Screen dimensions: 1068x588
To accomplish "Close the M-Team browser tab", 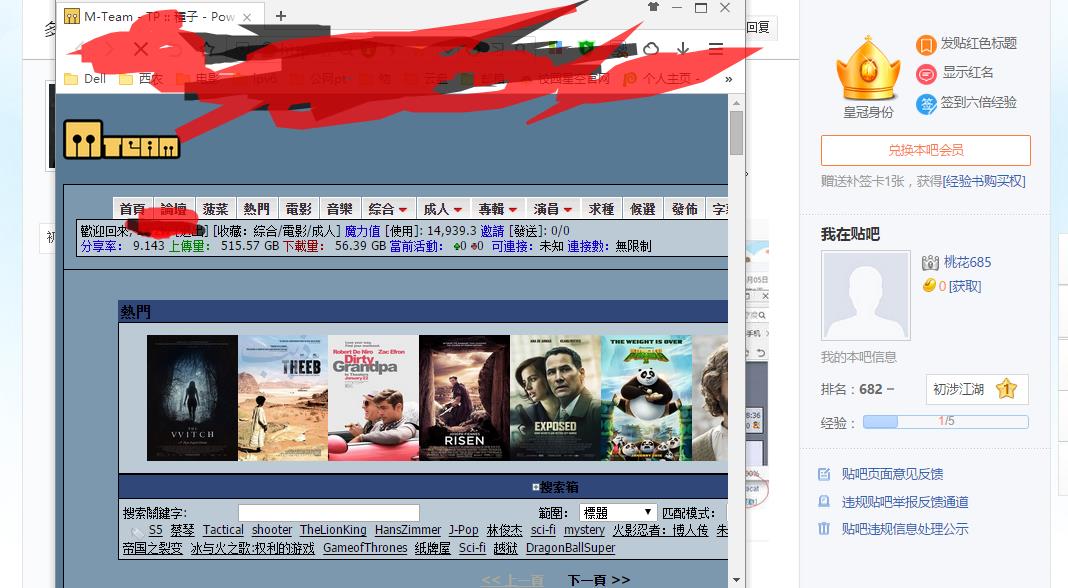I will tap(247, 17).
